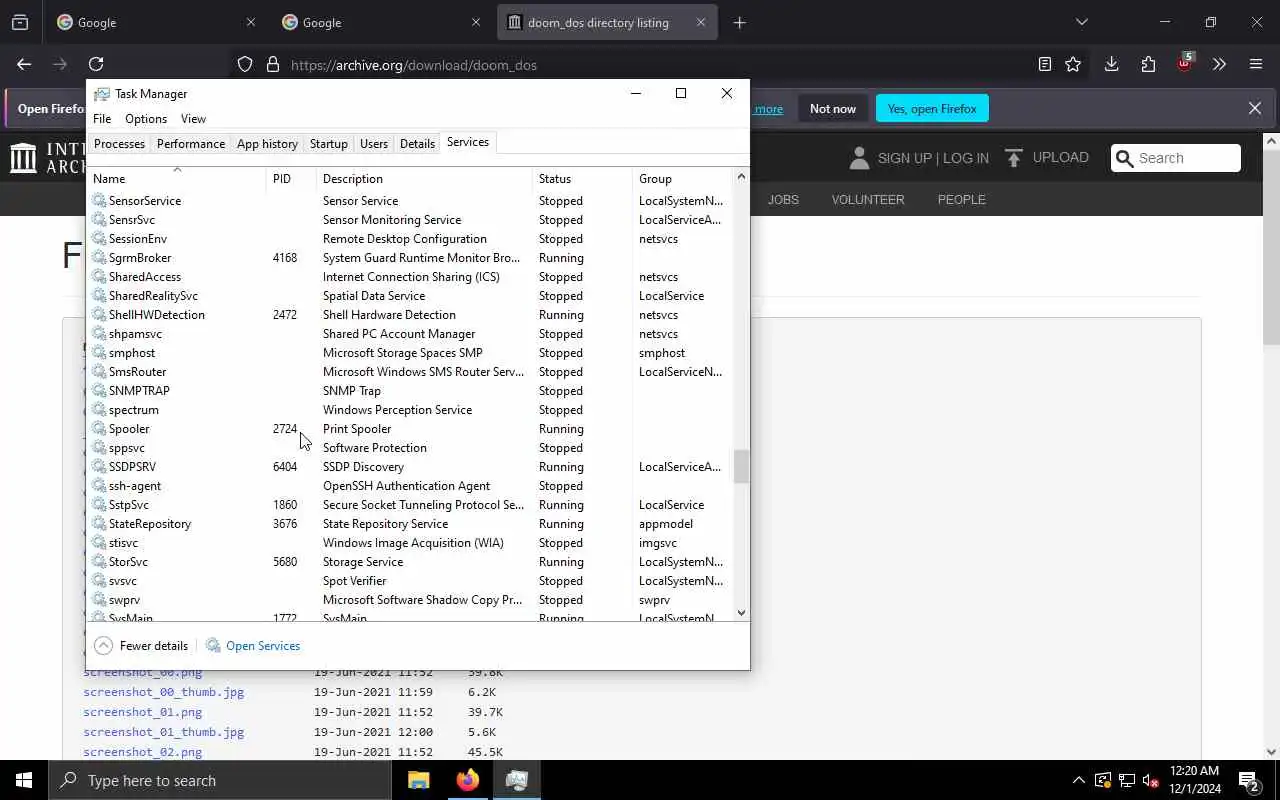The width and height of the screenshot is (1280, 800).
Task: Open the Options menu in Task Manager
Action: click(146, 118)
